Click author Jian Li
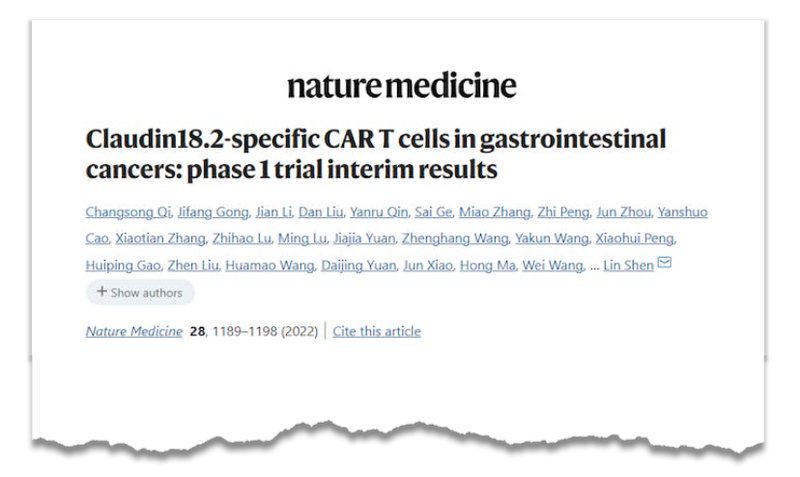 (273, 212)
